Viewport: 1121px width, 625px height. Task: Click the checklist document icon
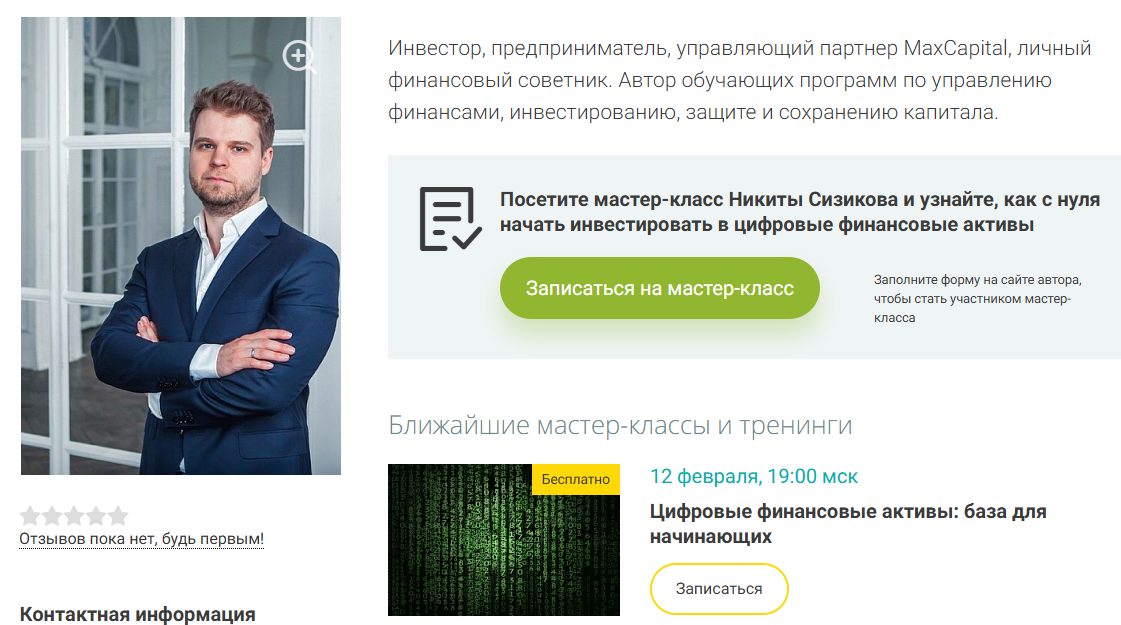point(450,219)
